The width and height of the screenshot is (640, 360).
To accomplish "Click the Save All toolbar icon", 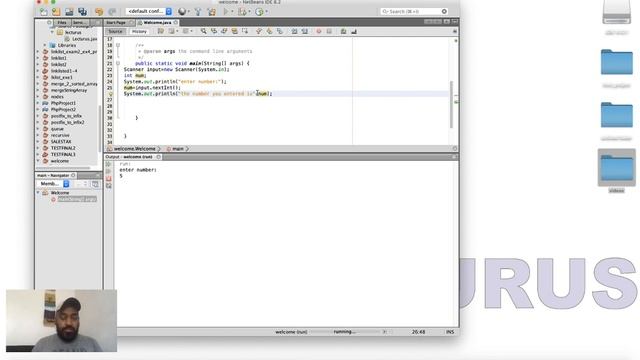I will (x=82, y=11).
